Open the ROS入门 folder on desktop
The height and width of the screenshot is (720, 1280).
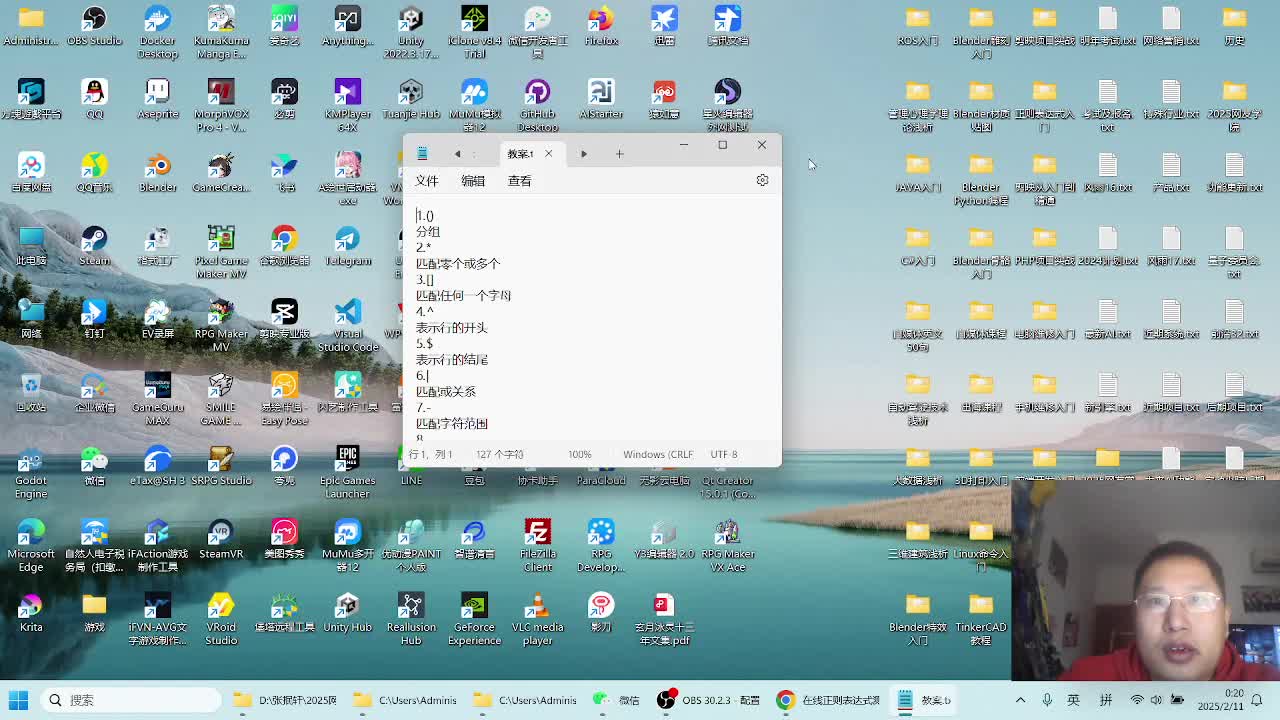(917, 26)
